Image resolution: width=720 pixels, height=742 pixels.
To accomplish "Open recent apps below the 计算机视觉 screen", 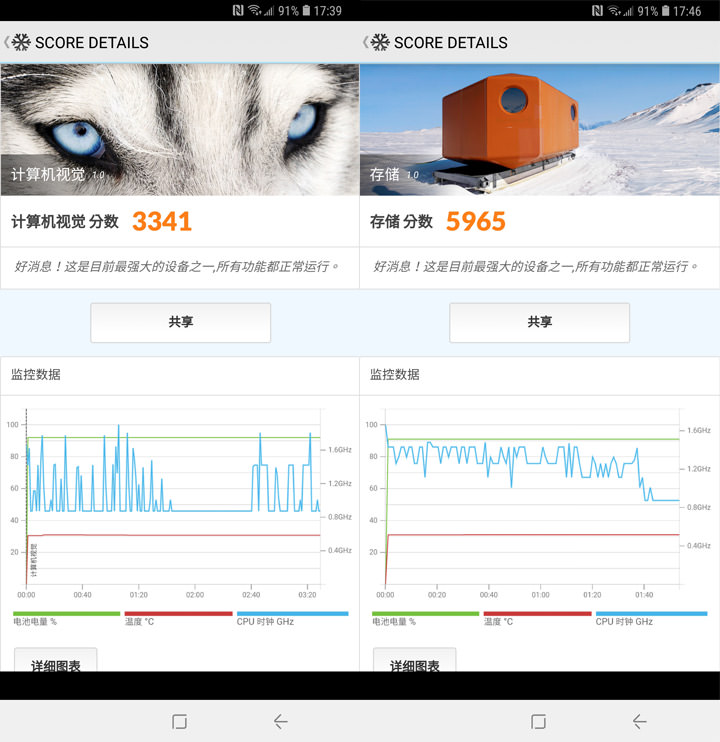I will click(180, 721).
